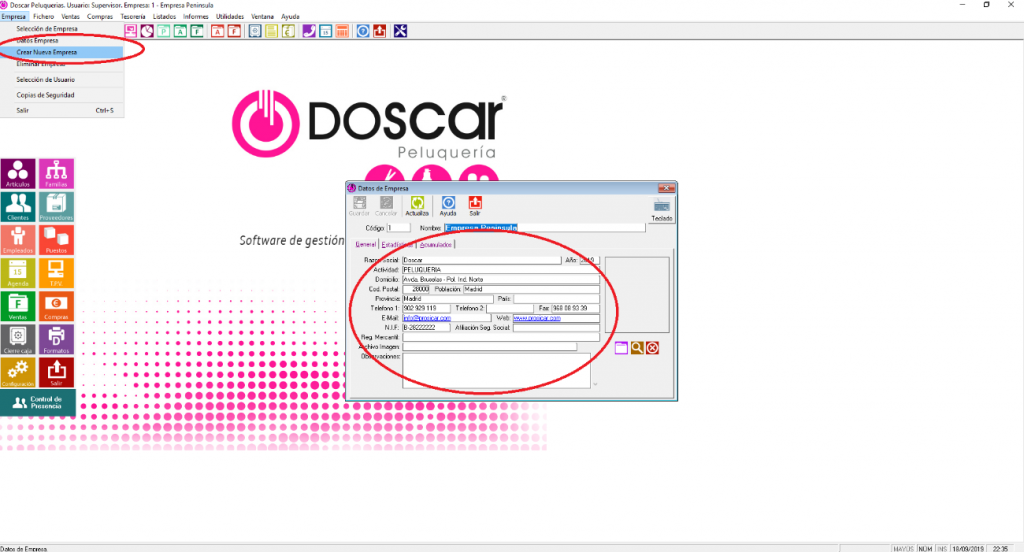Click the green A toolbar icon
Image resolution: width=1024 pixels, height=552 pixels.
180,31
